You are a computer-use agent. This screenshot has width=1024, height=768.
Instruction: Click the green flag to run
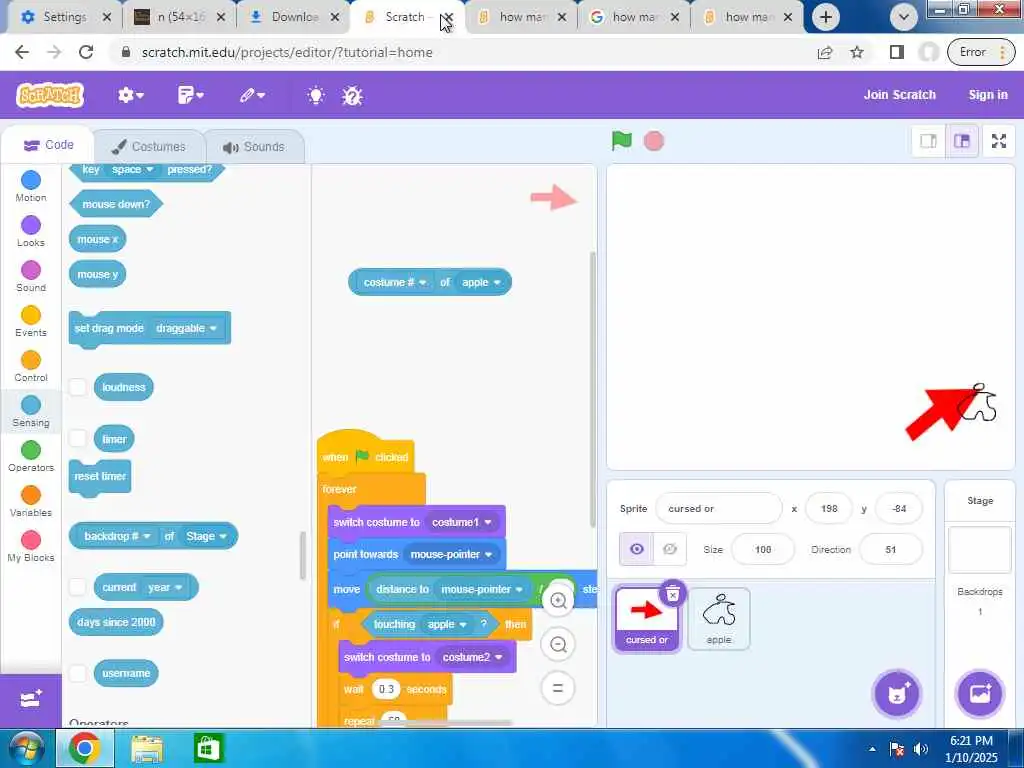(622, 140)
